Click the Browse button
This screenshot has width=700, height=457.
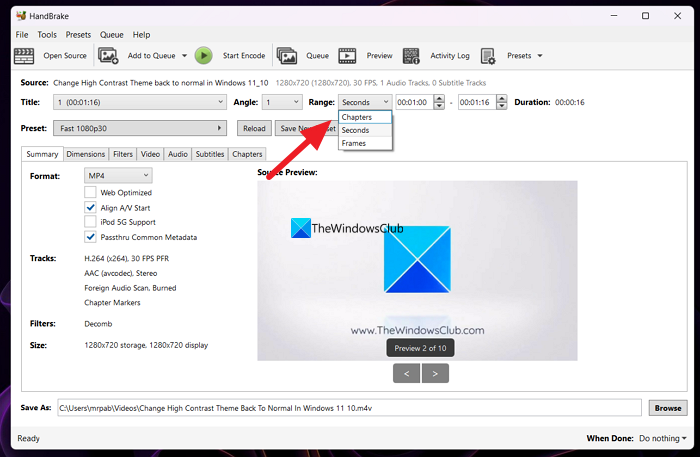(x=668, y=408)
